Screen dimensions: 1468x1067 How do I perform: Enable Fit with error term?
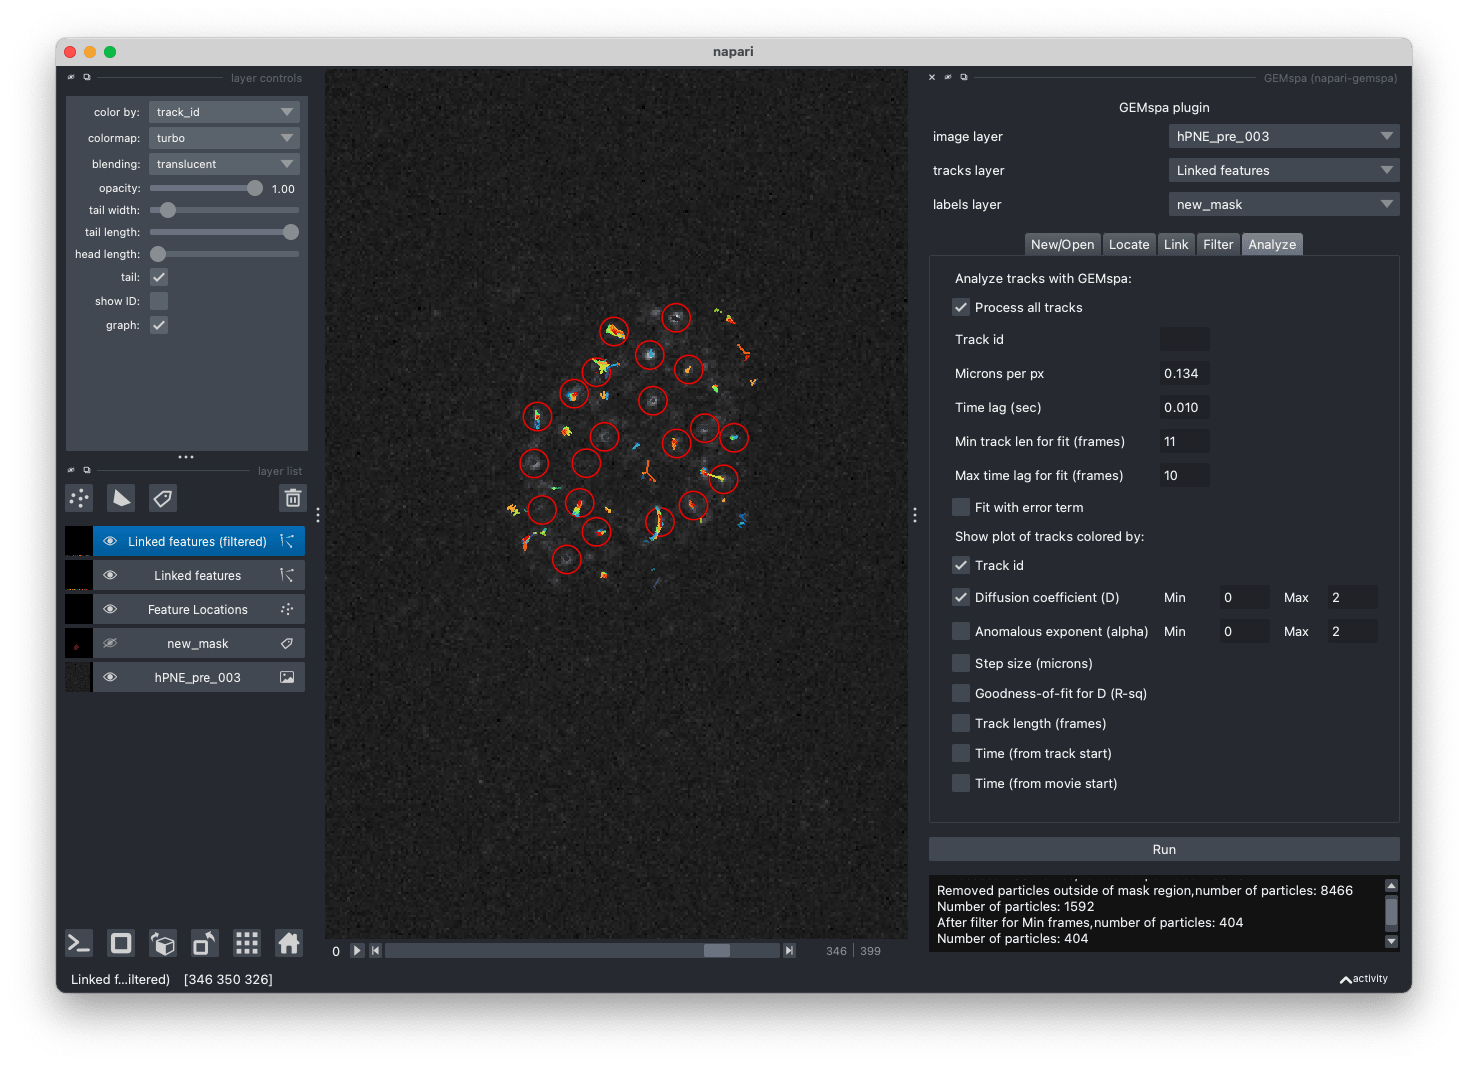coord(961,507)
